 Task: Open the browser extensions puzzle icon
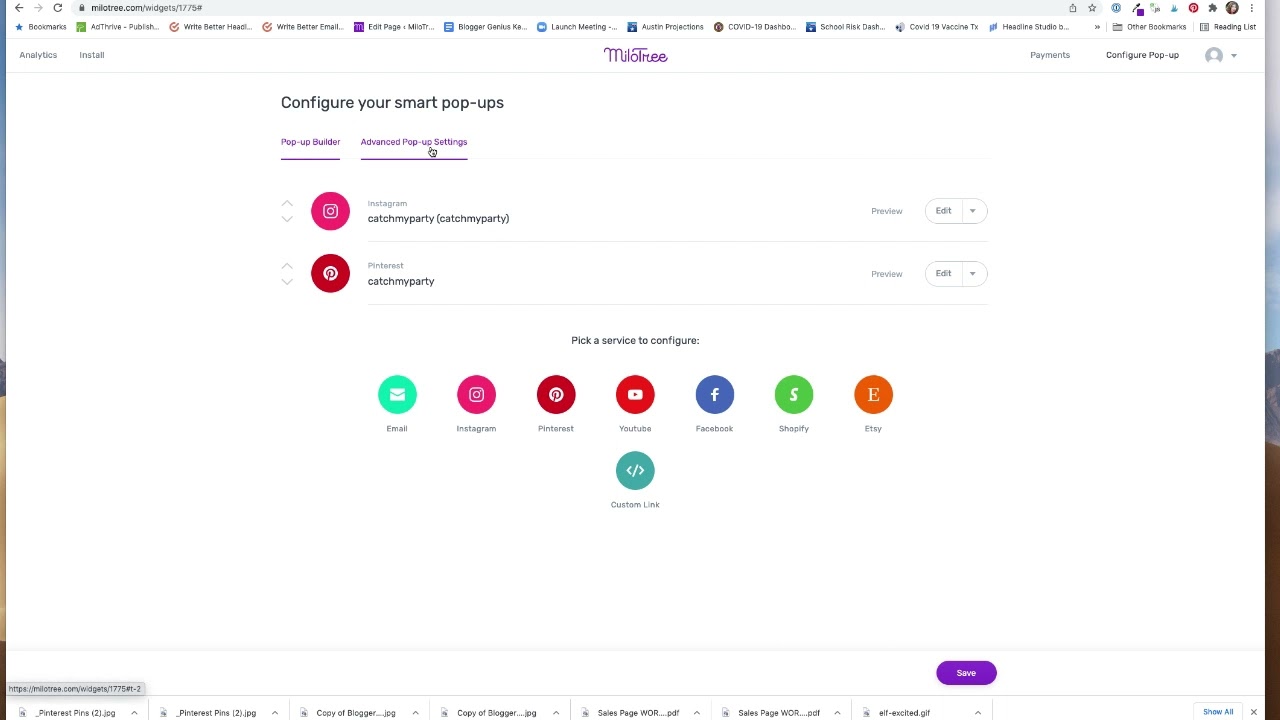tap(1212, 8)
